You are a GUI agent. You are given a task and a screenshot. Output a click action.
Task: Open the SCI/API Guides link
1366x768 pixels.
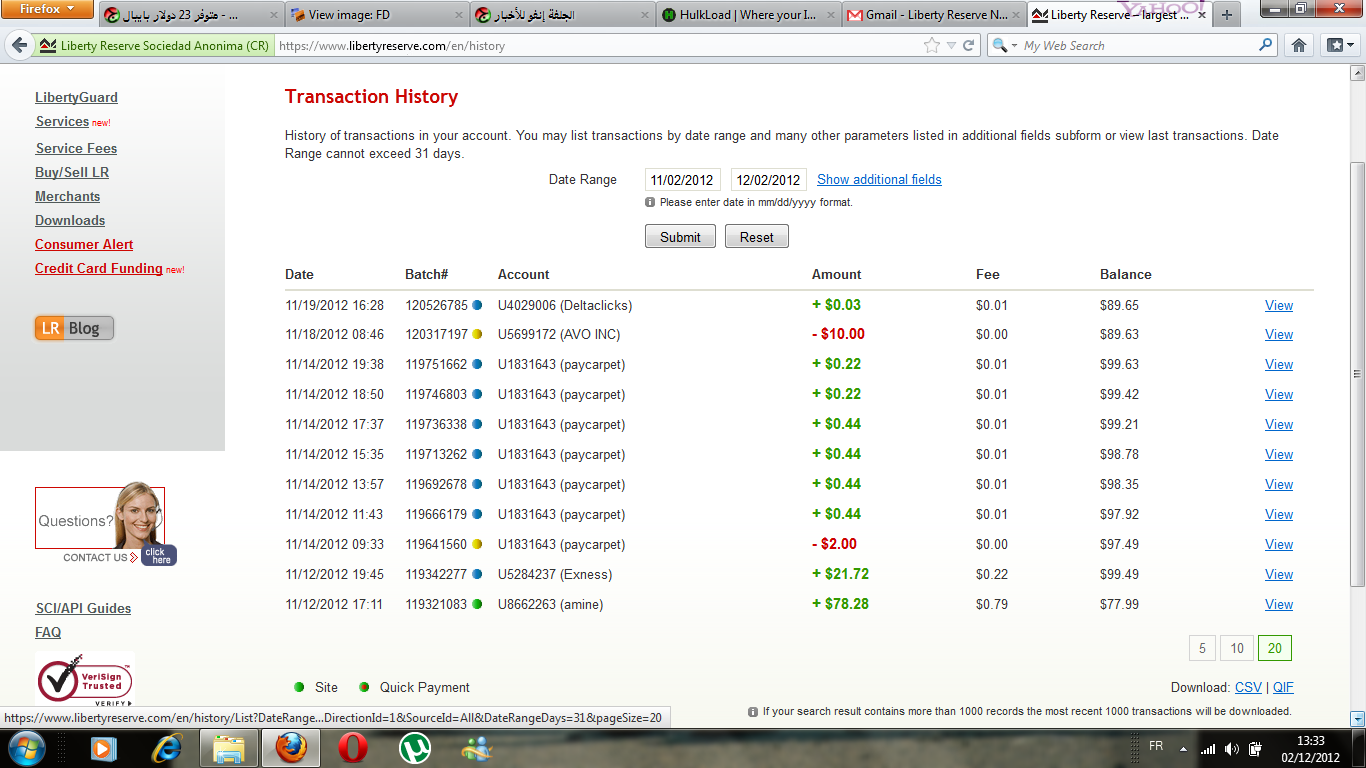click(83, 608)
